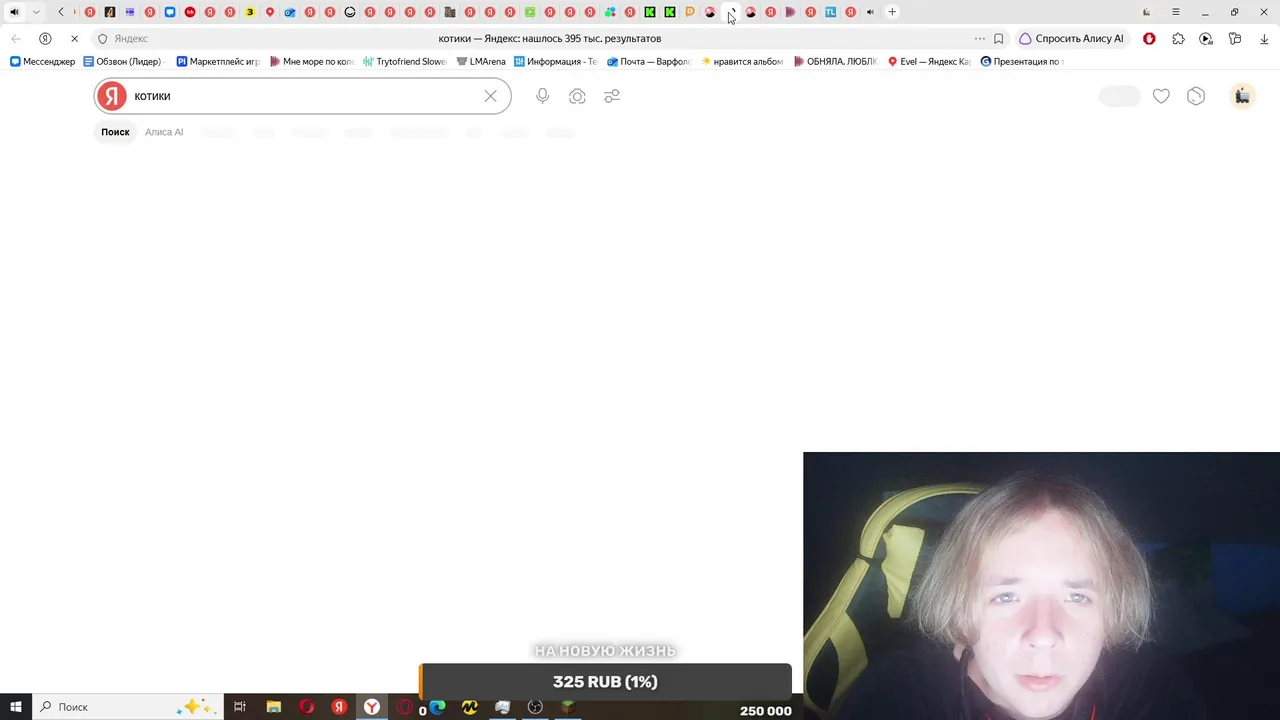Clear the search query with the X icon
Viewport: 1280px width, 720px height.
[490, 96]
